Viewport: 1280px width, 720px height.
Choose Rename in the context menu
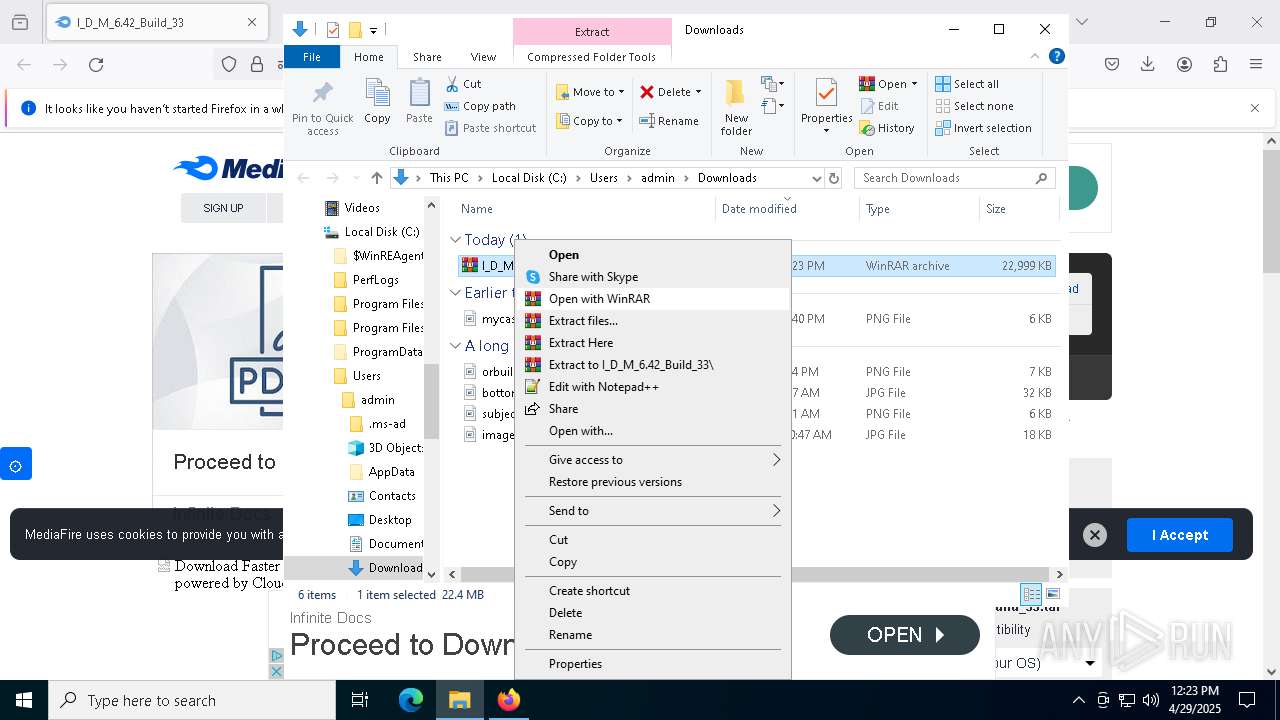pyautogui.click(x=653, y=635)
